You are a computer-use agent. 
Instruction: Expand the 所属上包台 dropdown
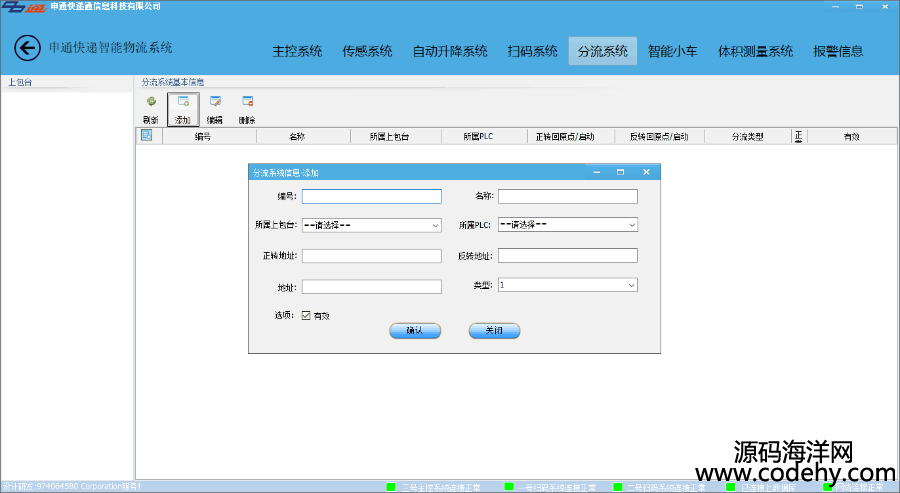pyautogui.click(x=435, y=226)
